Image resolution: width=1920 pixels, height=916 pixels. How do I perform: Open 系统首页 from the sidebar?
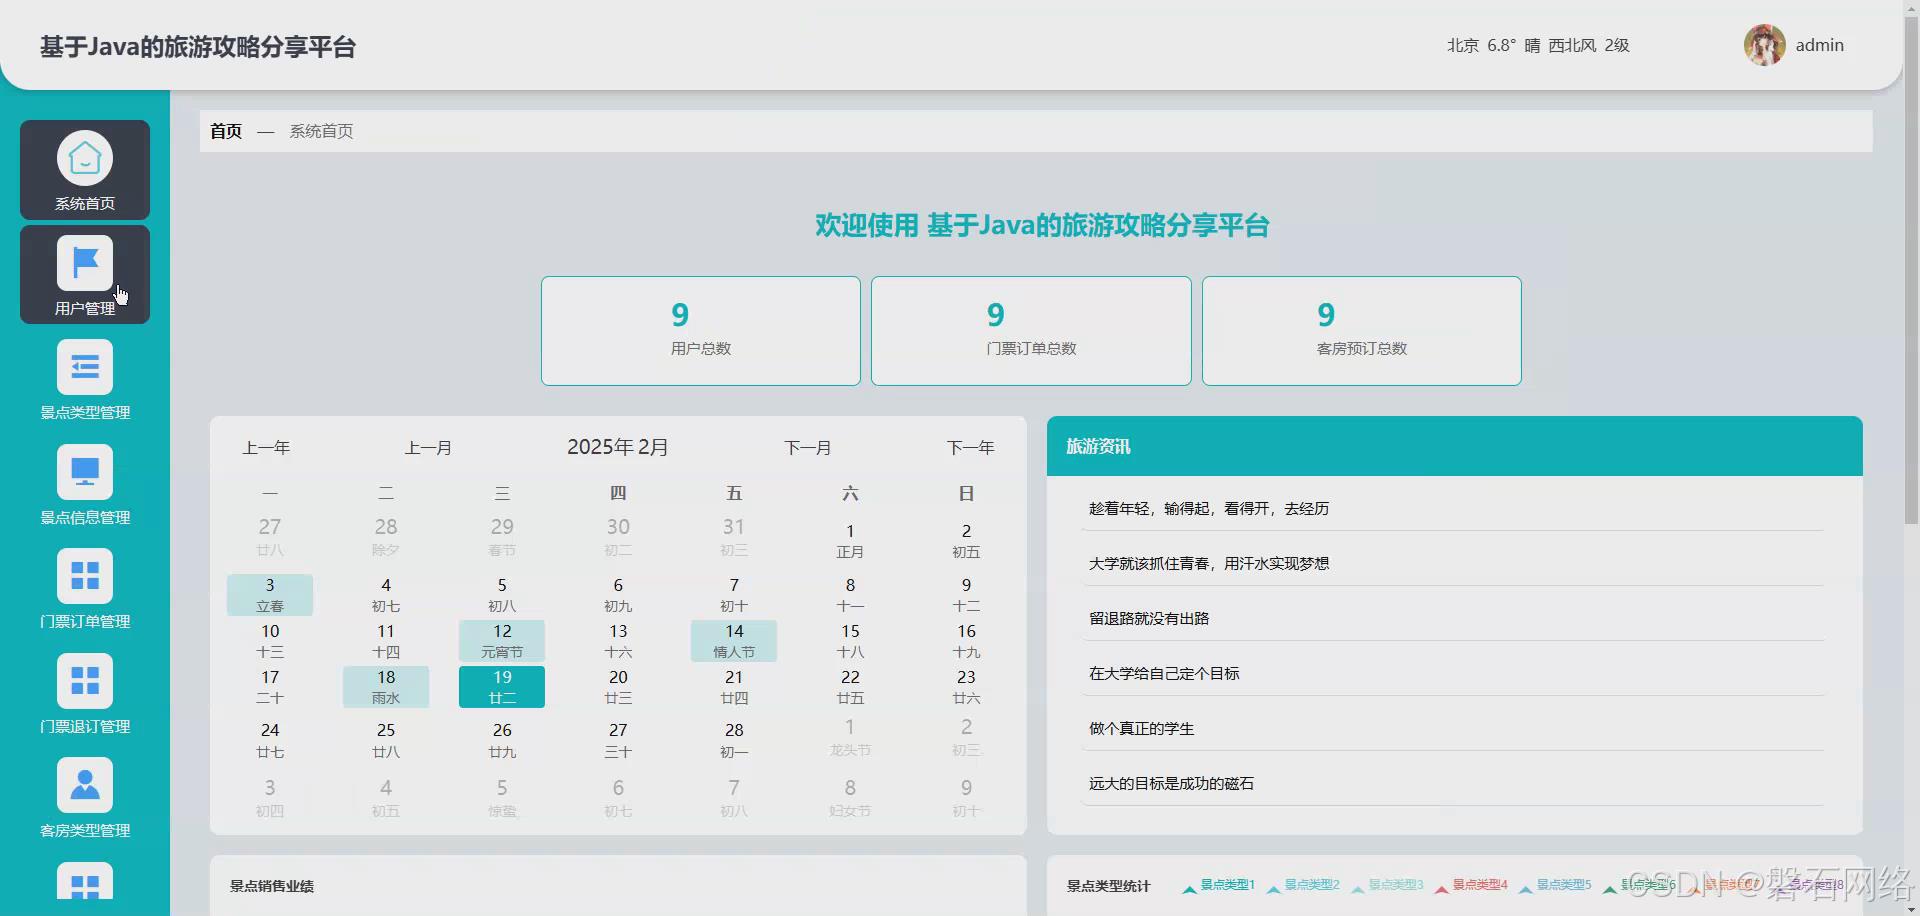[x=84, y=170]
